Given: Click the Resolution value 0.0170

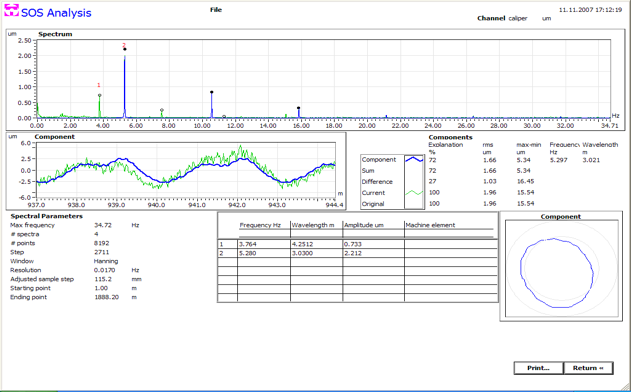Looking at the screenshot, I should (104, 270).
